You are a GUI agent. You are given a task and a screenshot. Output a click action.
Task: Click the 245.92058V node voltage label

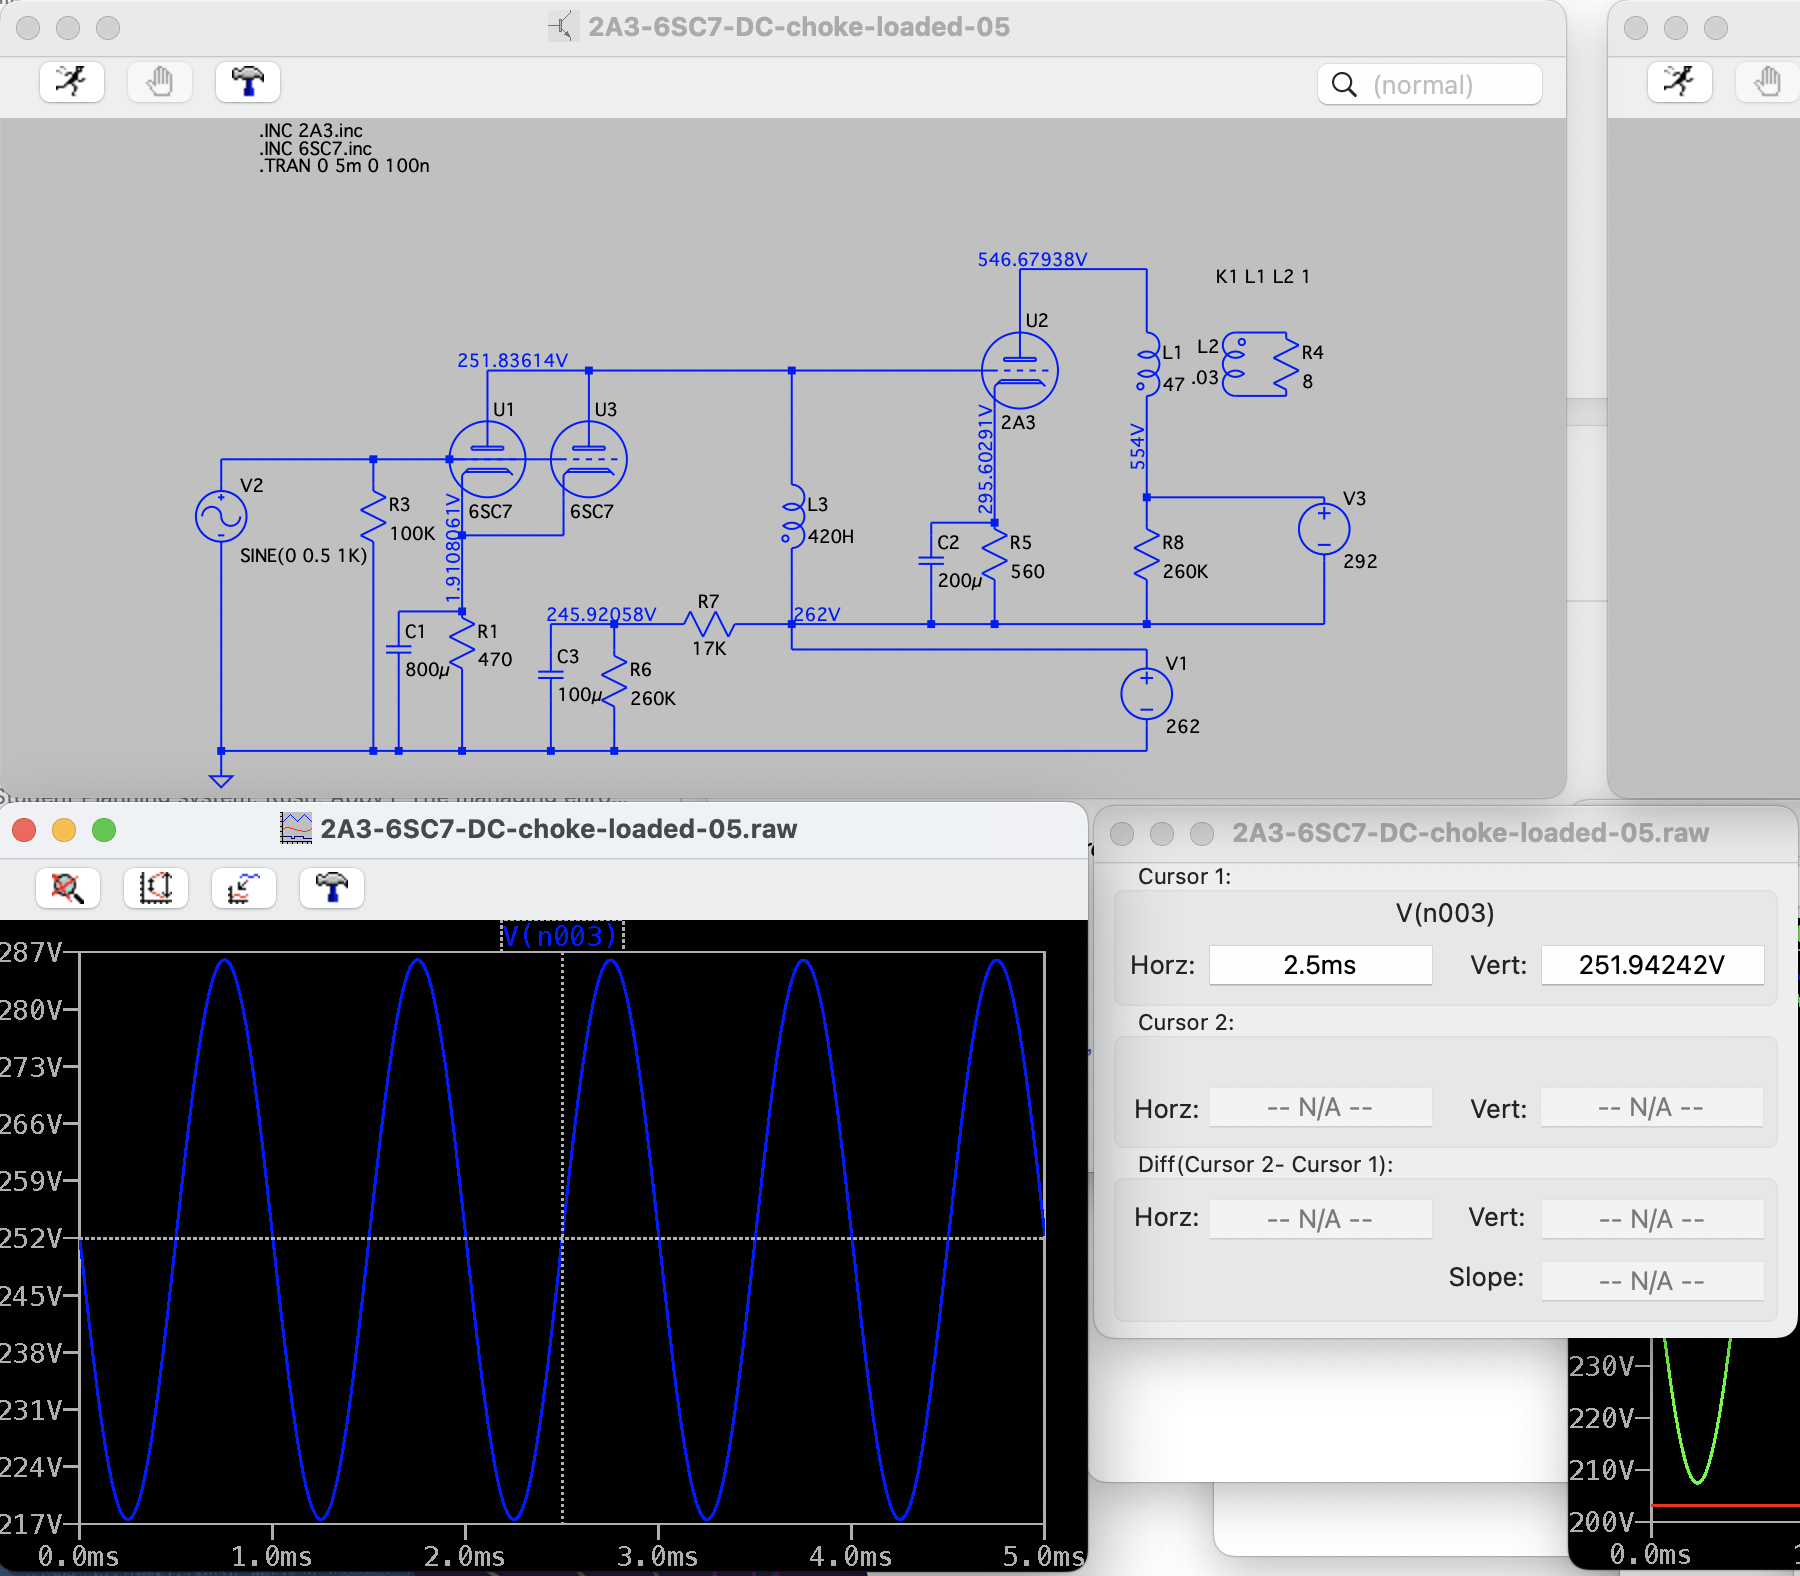pyautogui.click(x=601, y=614)
